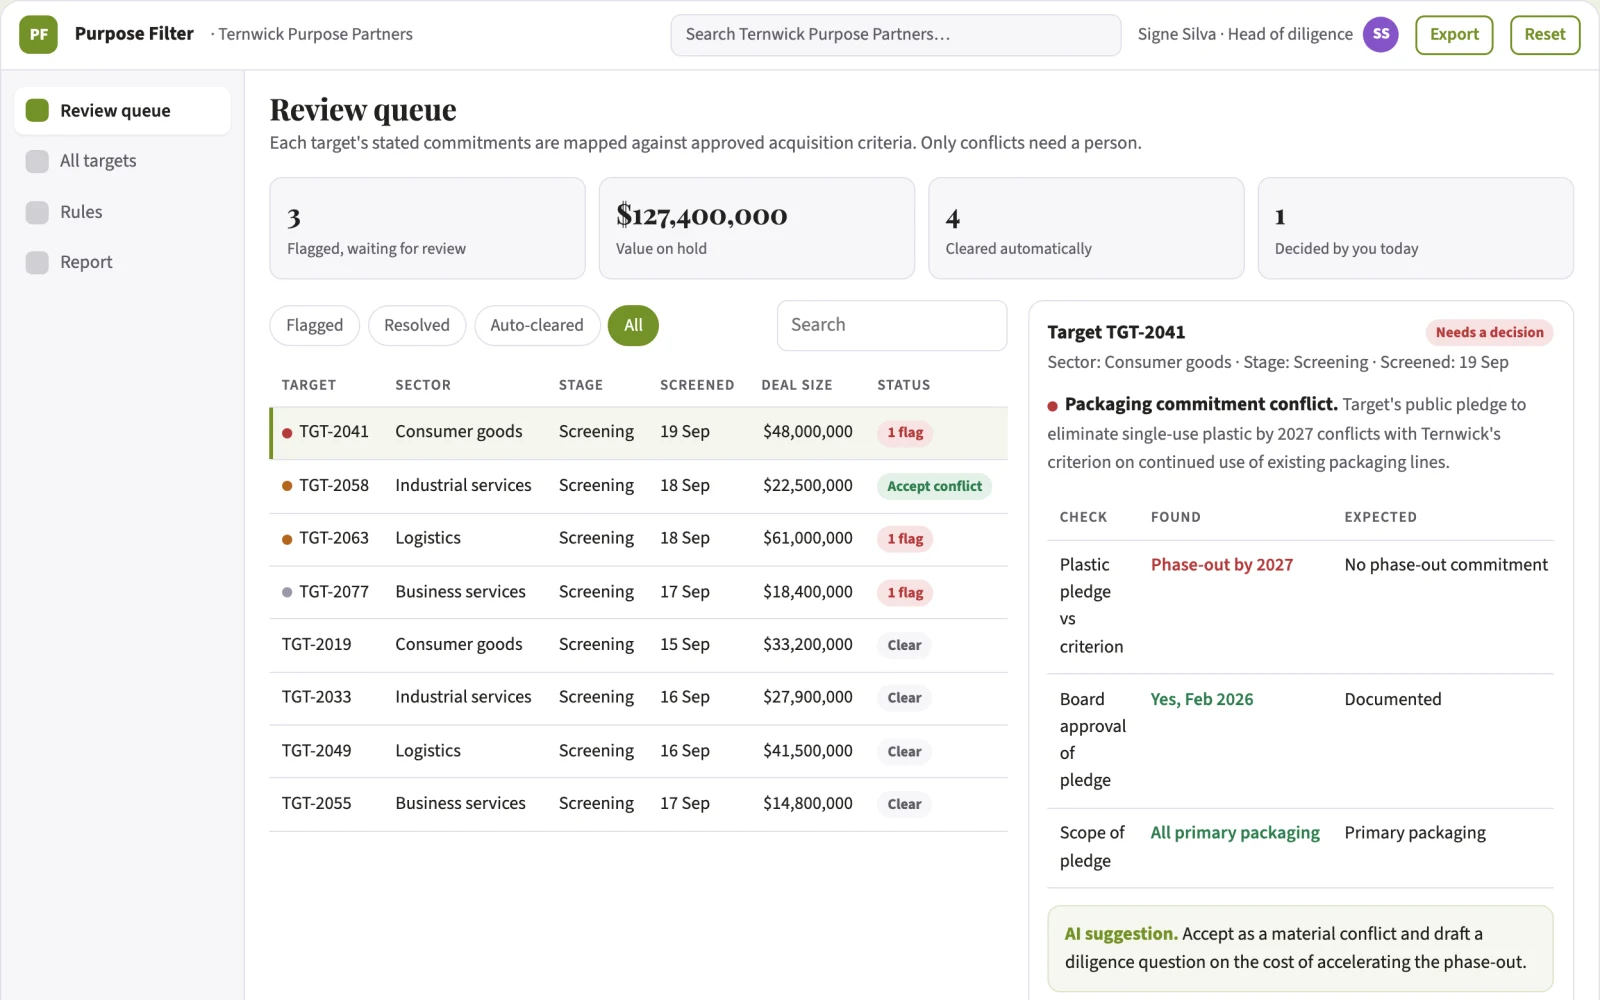The image size is (1600, 1000).
Task: Click the $61,000,000 deal size cell
Action: point(808,538)
